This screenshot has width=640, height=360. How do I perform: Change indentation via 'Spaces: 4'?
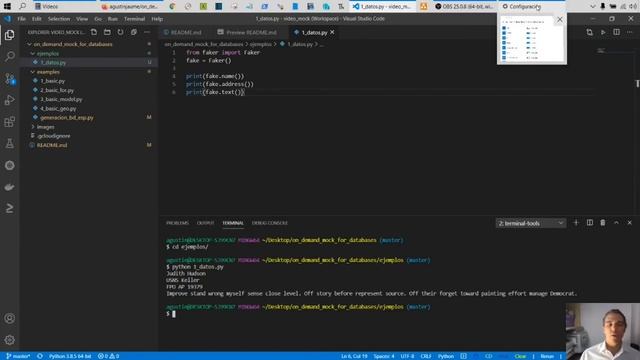point(384,356)
